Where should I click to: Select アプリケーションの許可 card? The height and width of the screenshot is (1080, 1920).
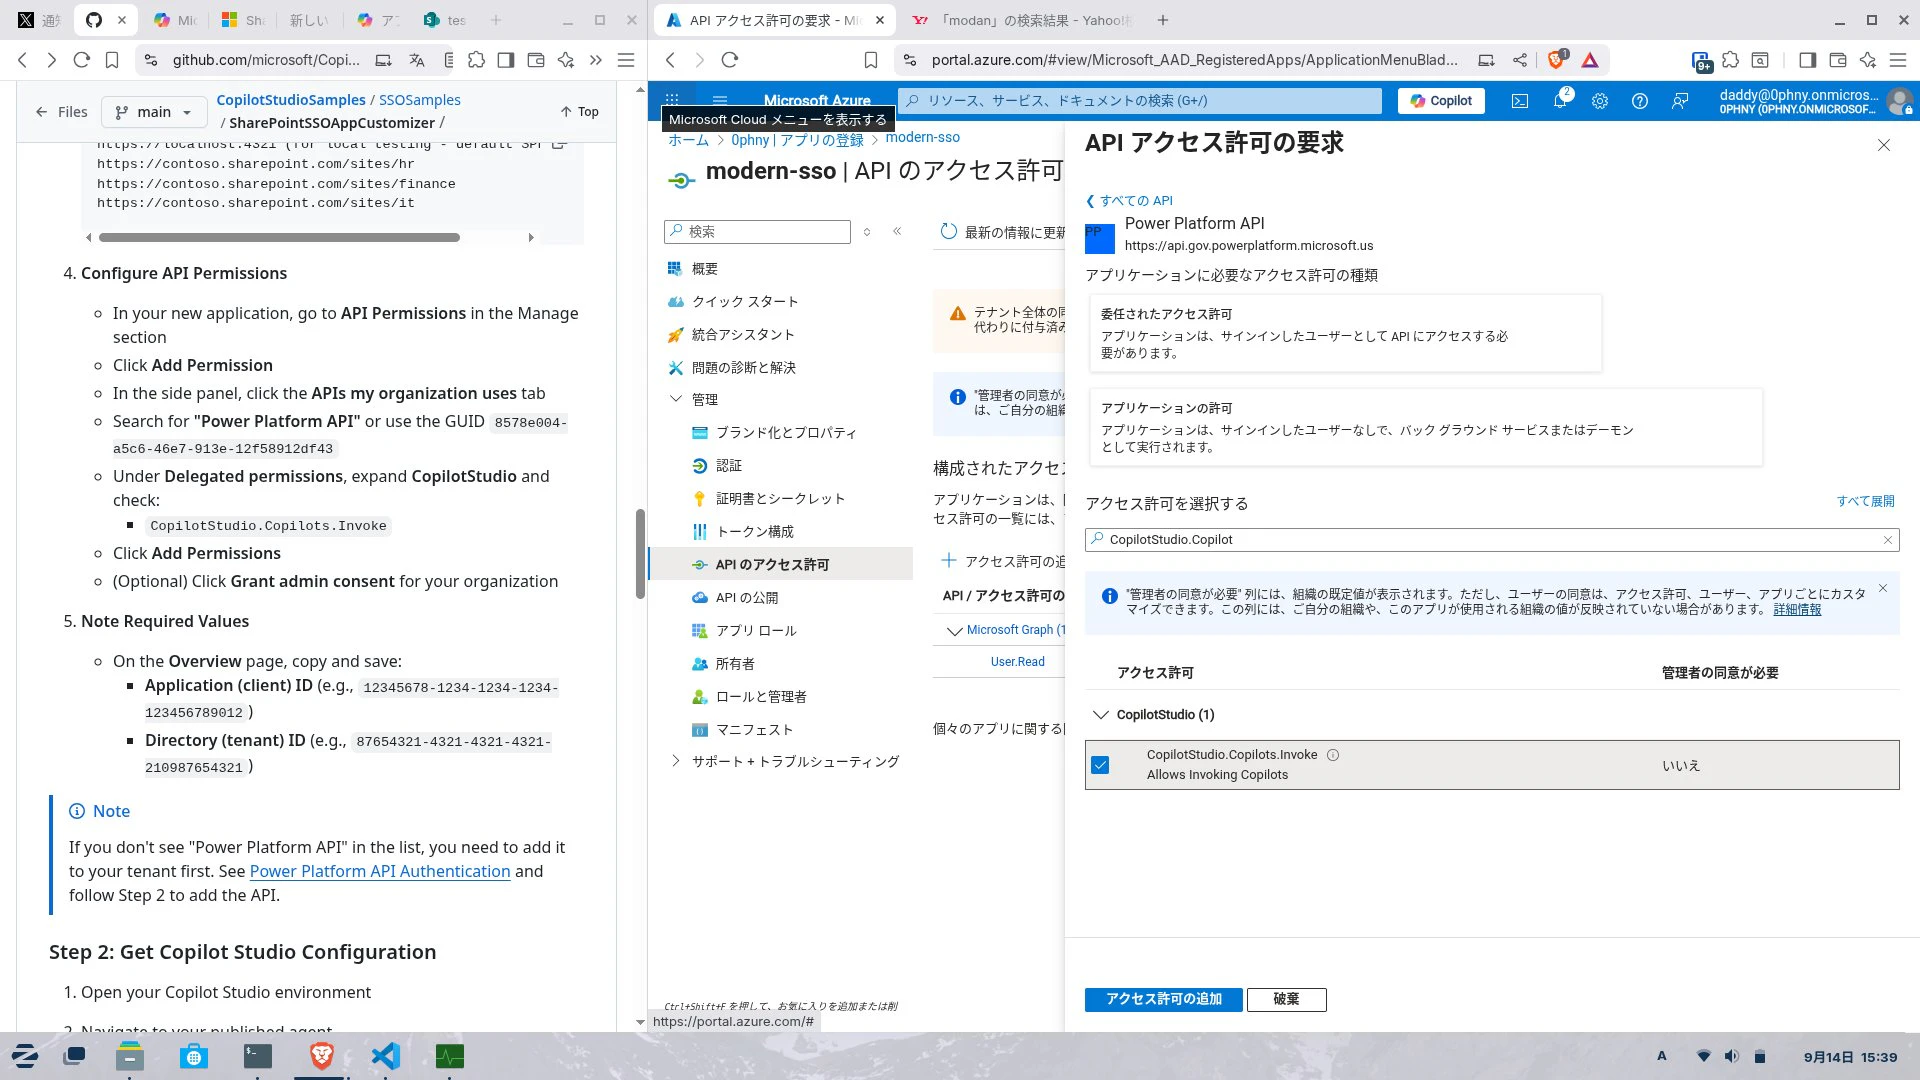(x=1425, y=427)
